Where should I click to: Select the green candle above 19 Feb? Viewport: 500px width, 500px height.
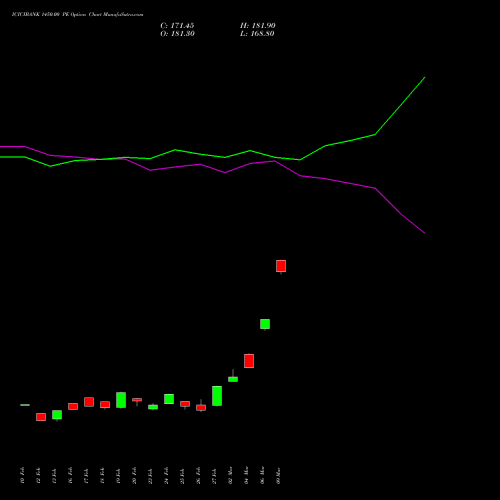(x=121, y=400)
